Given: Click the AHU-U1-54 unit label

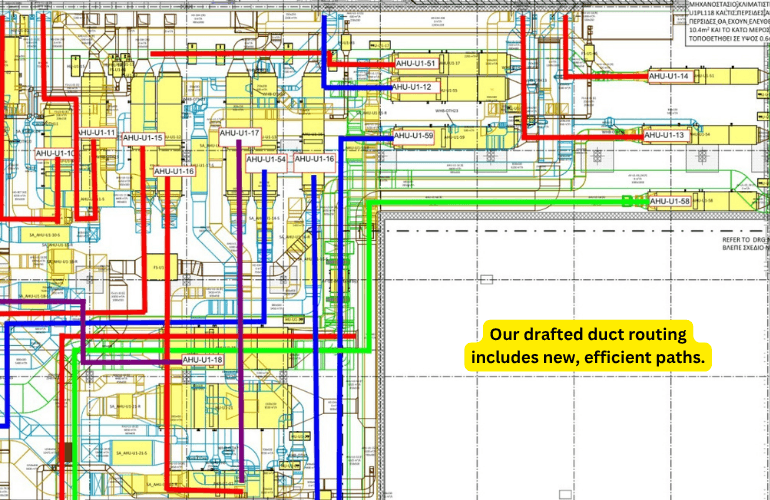Looking at the screenshot, I should (266, 159).
